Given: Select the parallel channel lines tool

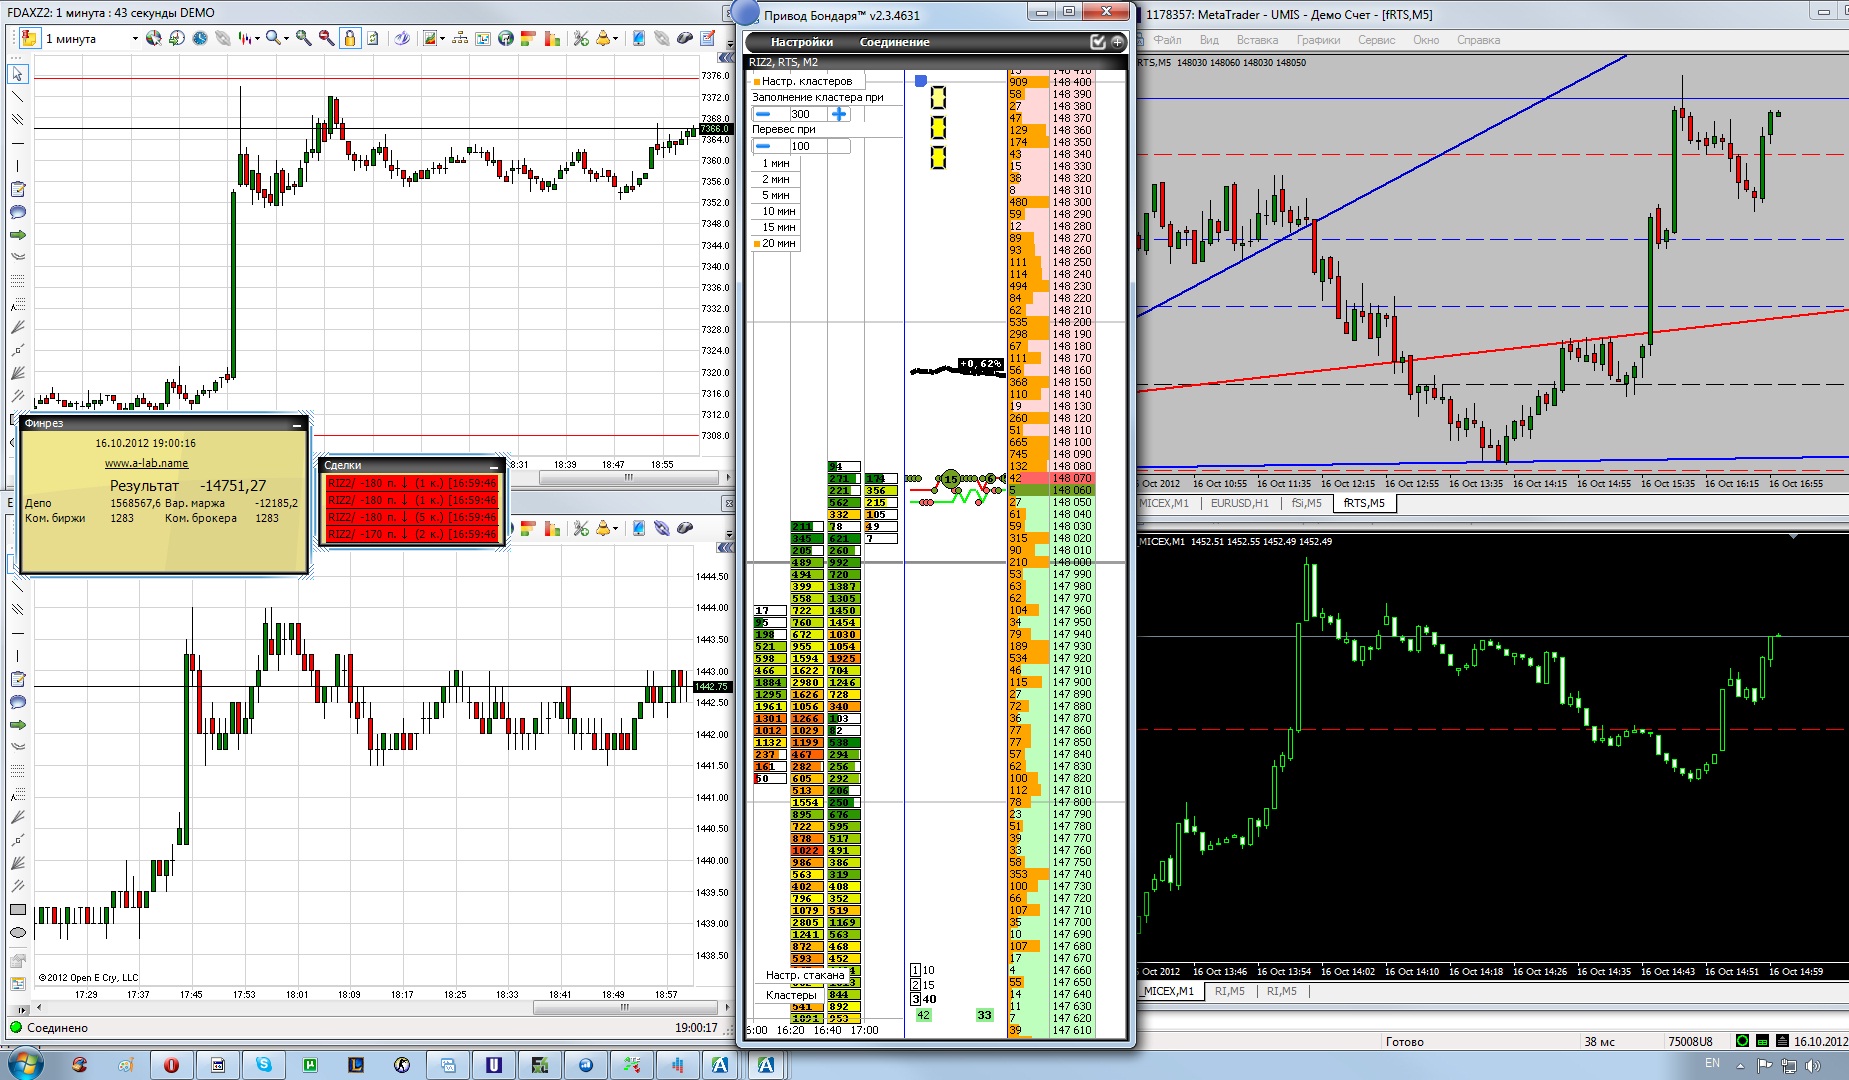Looking at the screenshot, I should point(17,120).
